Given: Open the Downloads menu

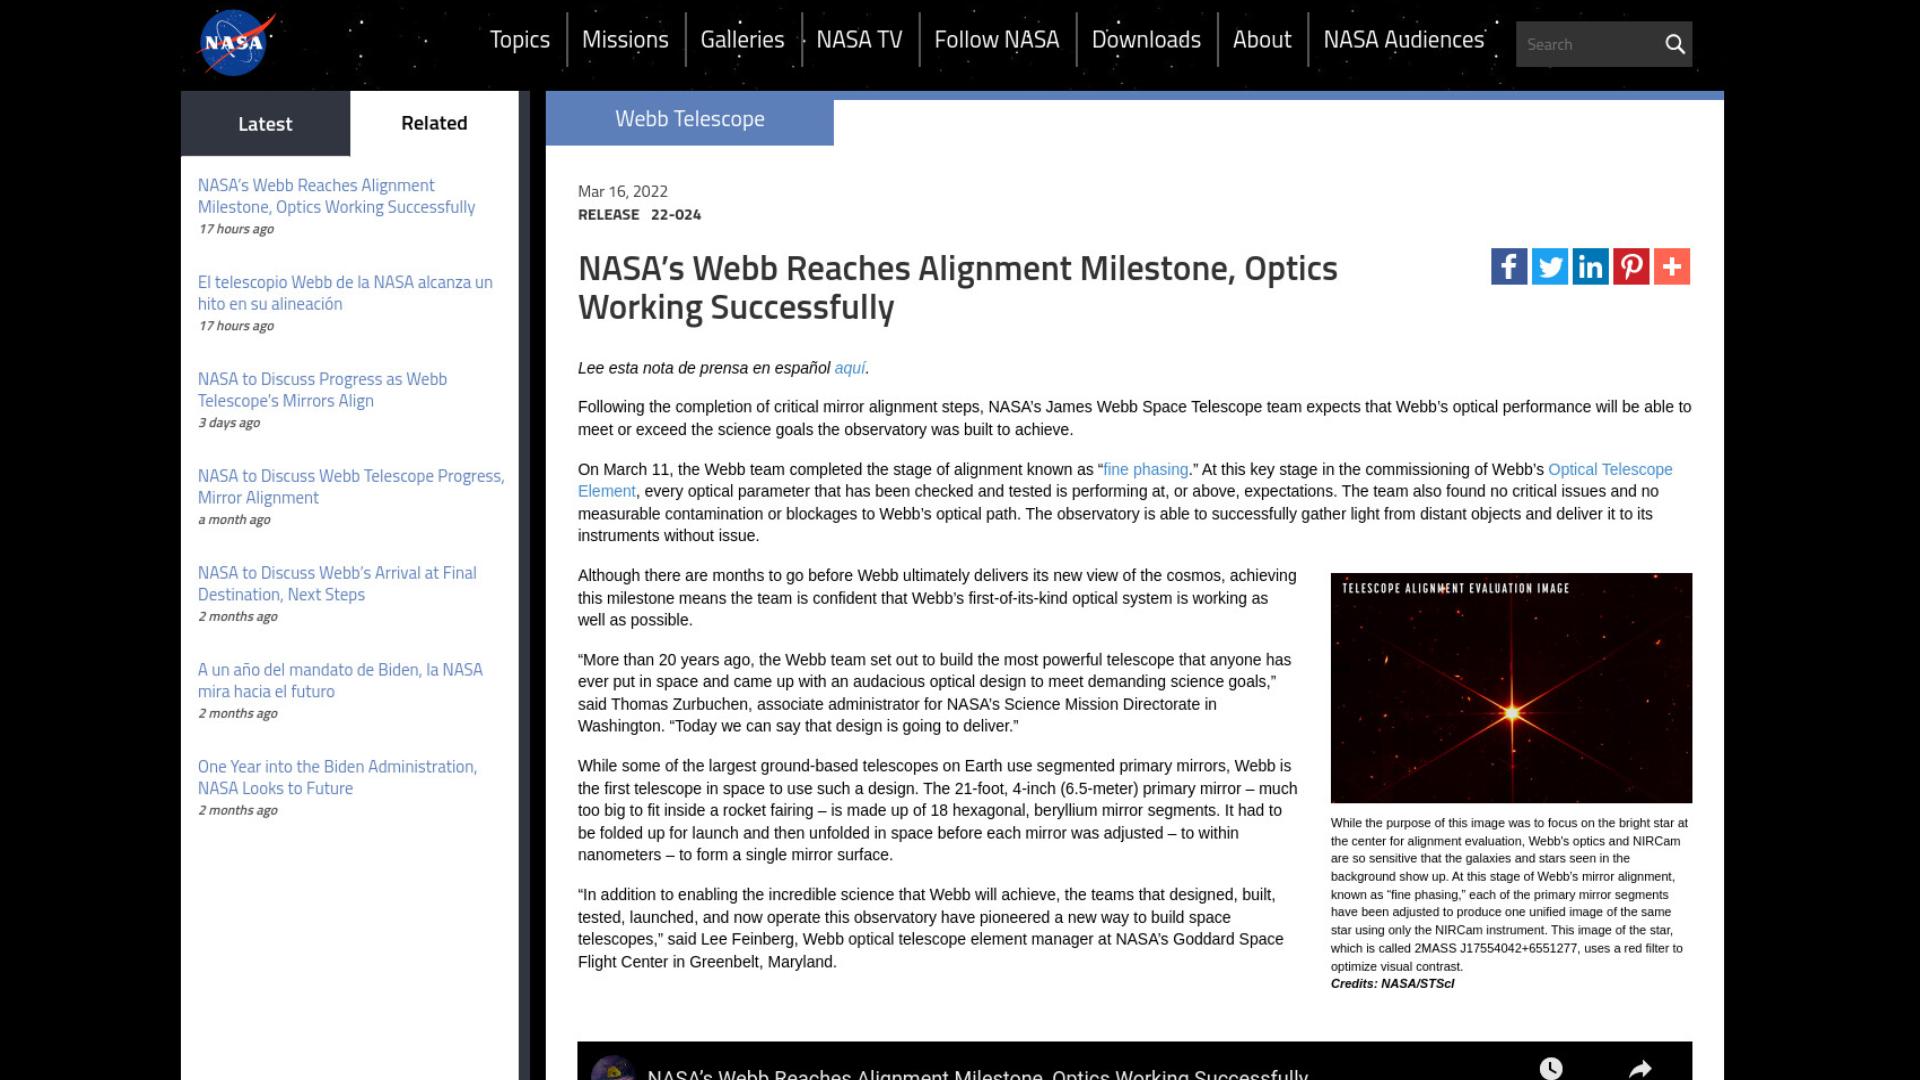Looking at the screenshot, I should click(x=1146, y=40).
